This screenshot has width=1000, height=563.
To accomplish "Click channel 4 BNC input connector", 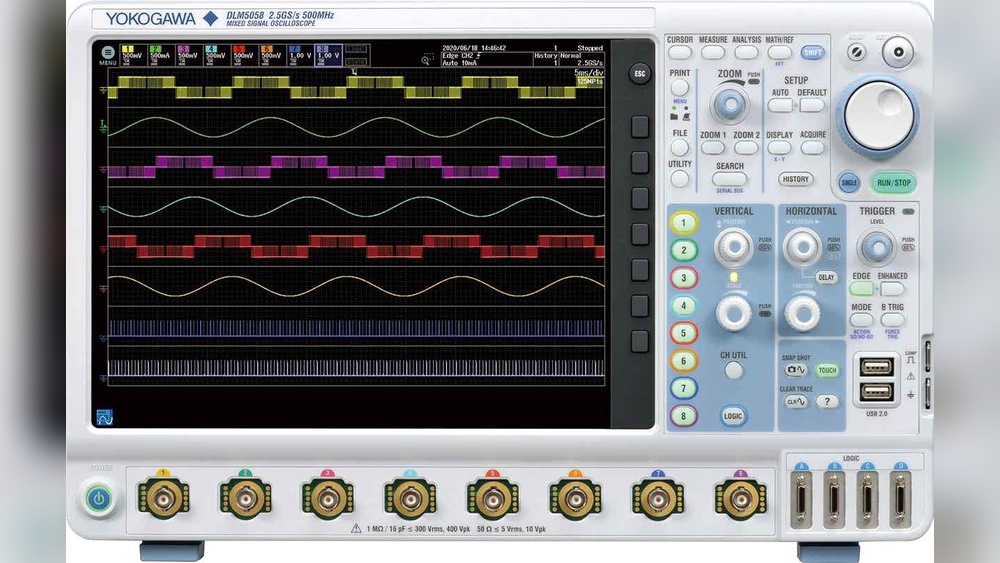I will [410, 499].
